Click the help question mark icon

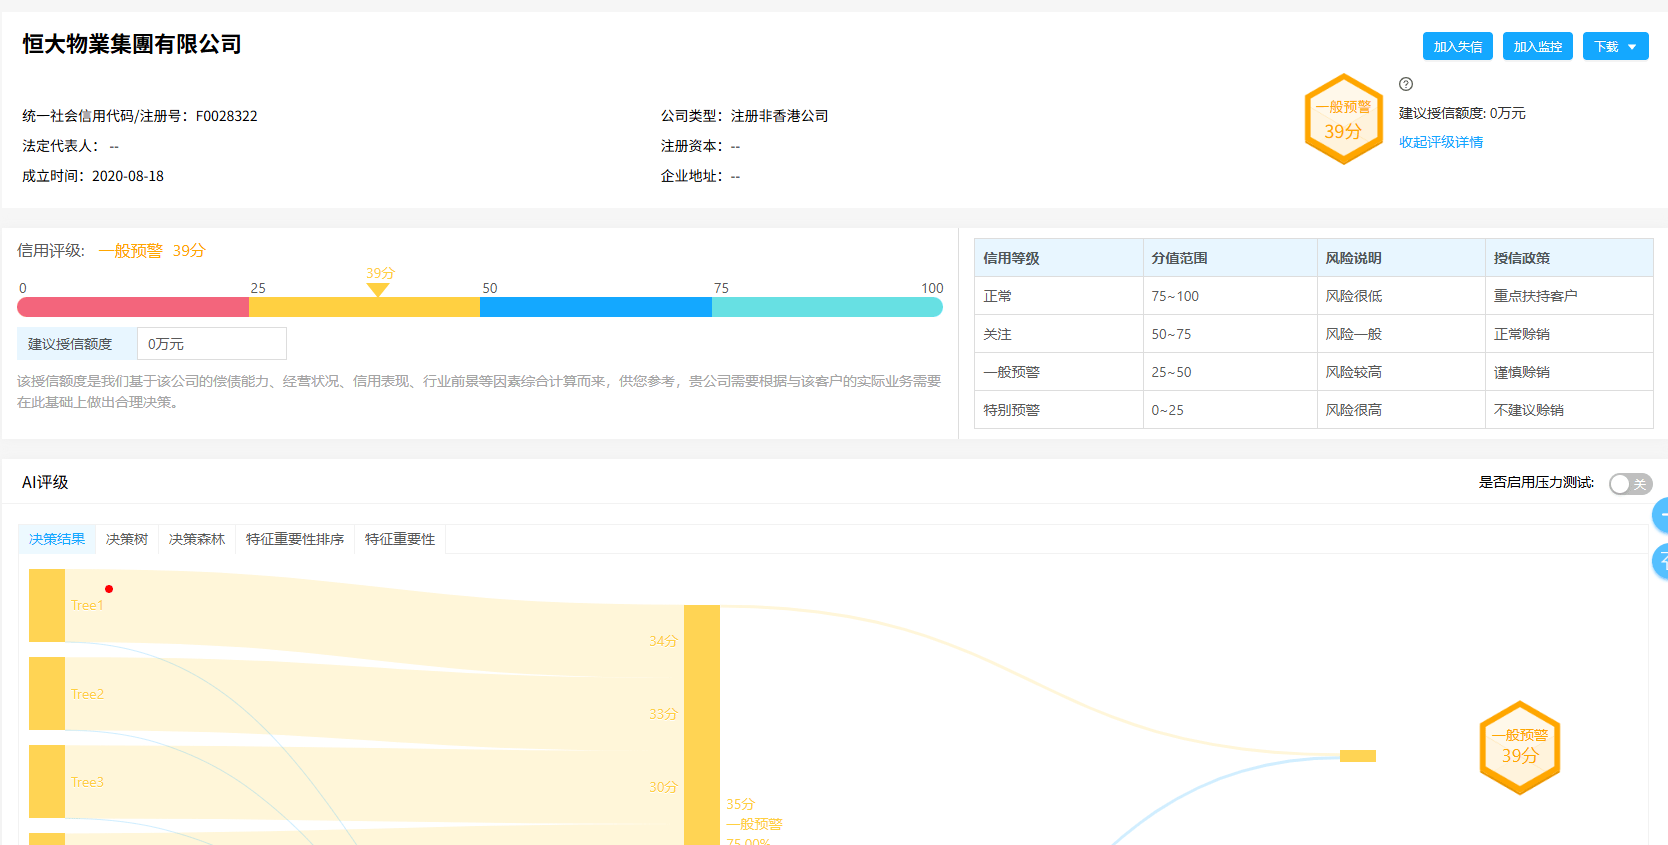(1406, 84)
